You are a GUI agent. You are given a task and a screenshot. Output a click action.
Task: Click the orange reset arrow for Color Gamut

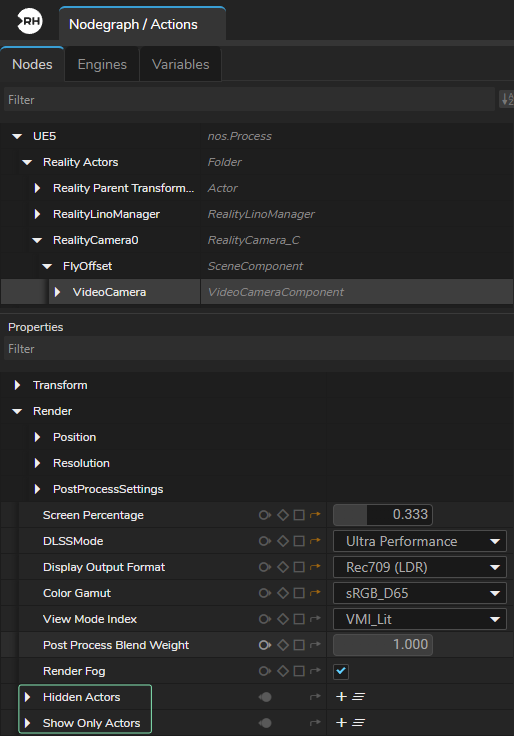point(315,593)
